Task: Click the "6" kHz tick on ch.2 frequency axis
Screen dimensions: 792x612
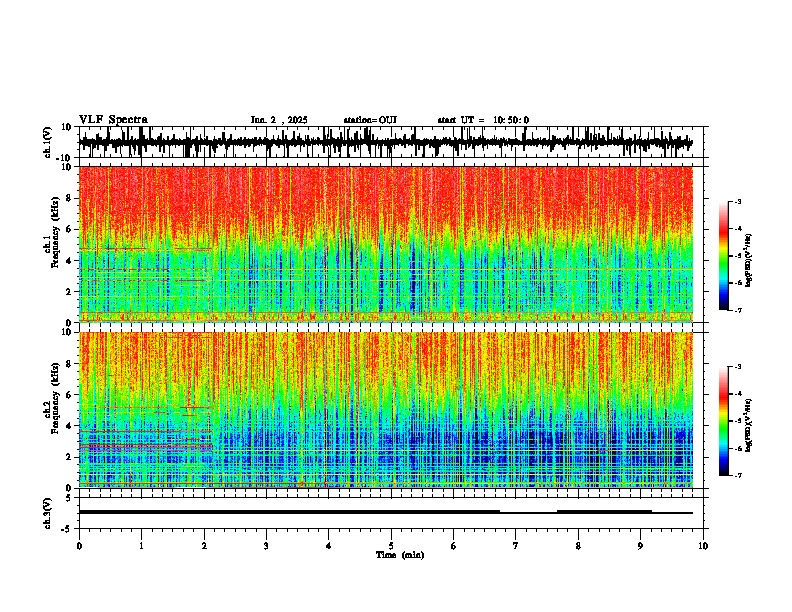Action: 69,395
